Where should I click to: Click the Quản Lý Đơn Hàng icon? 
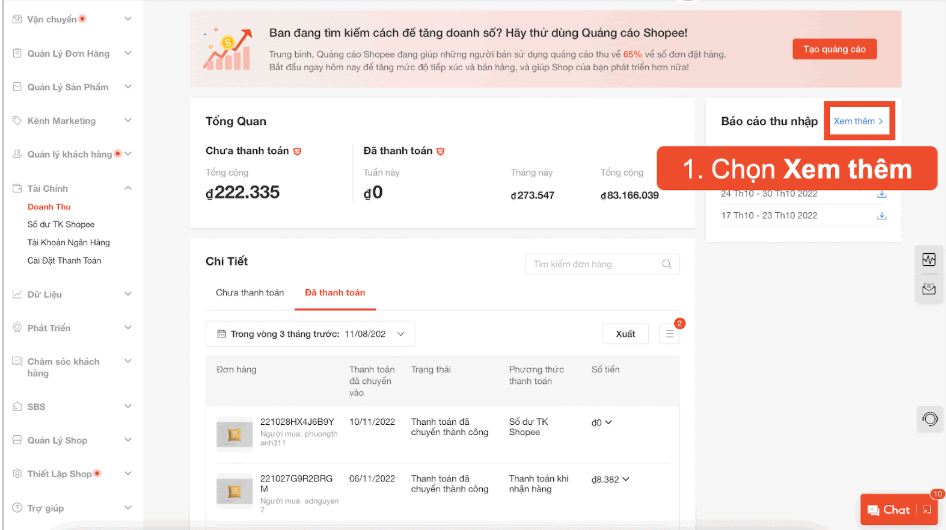tap(17, 53)
